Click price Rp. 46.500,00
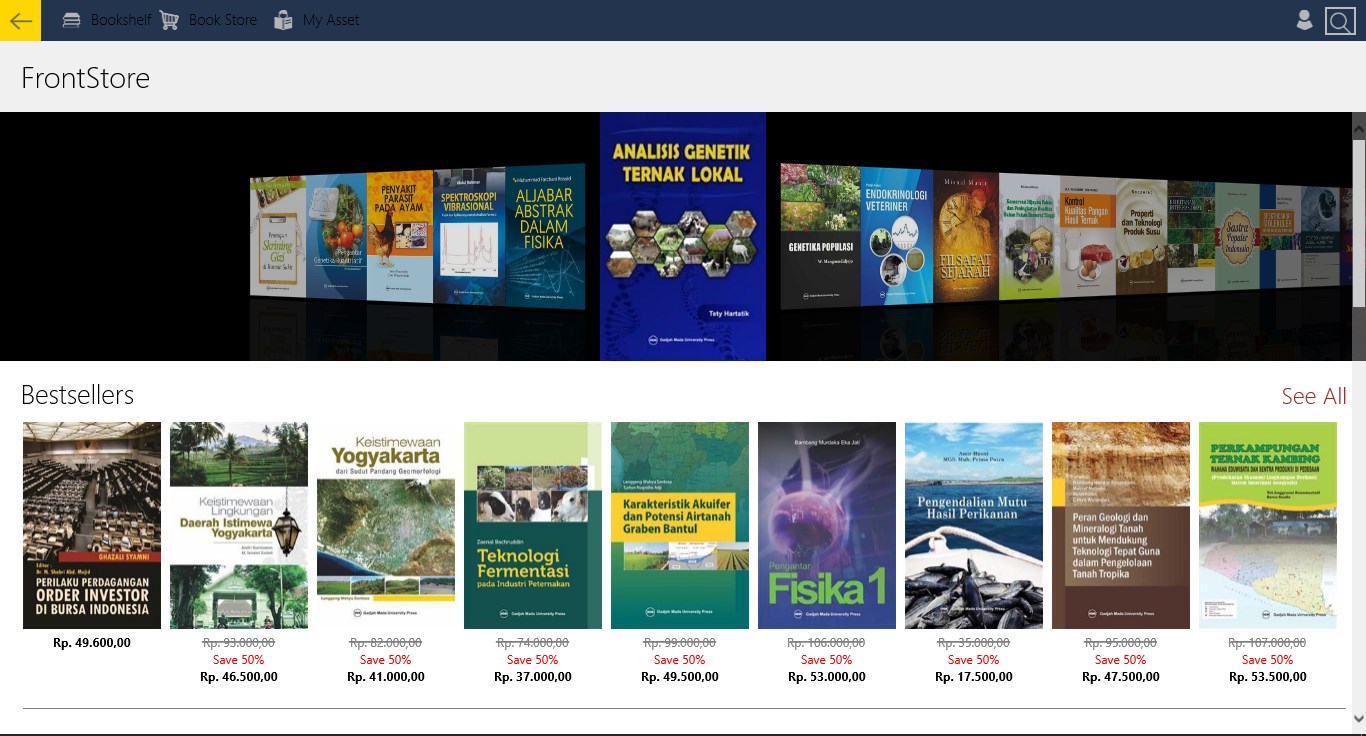The width and height of the screenshot is (1366, 736). tap(239, 677)
